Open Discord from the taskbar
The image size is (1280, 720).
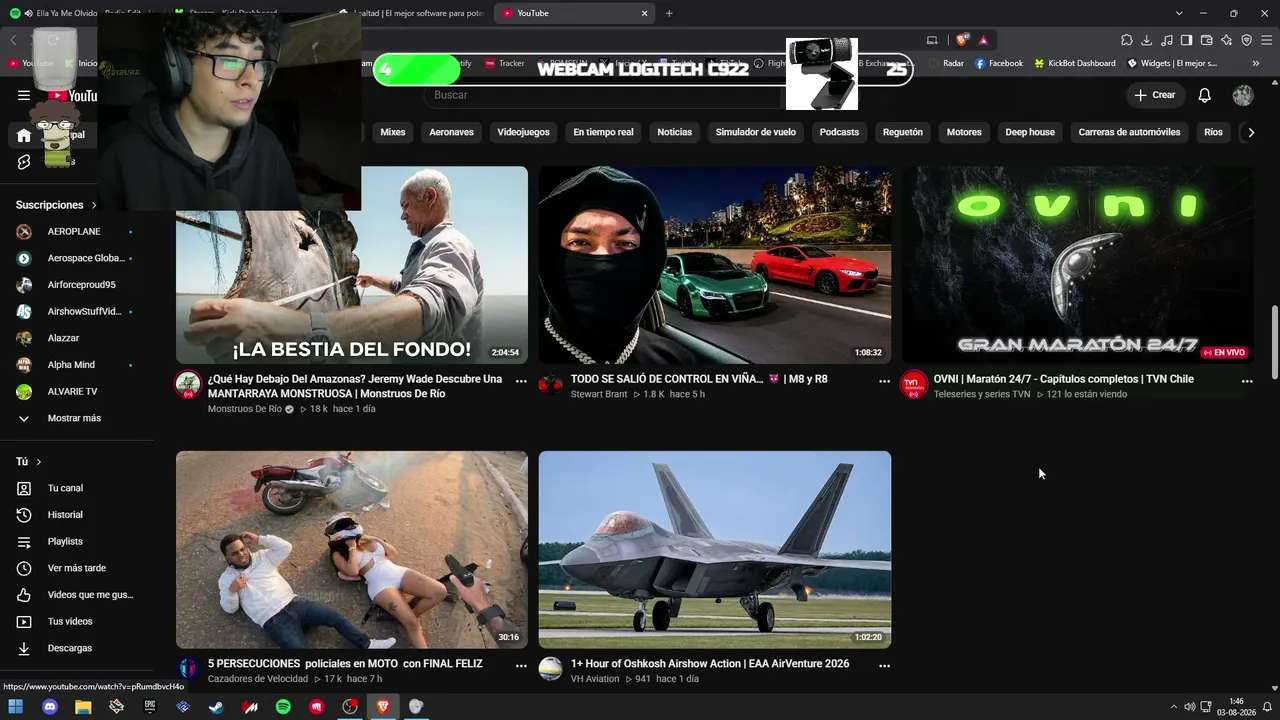pyautogui.click(x=50, y=707)
